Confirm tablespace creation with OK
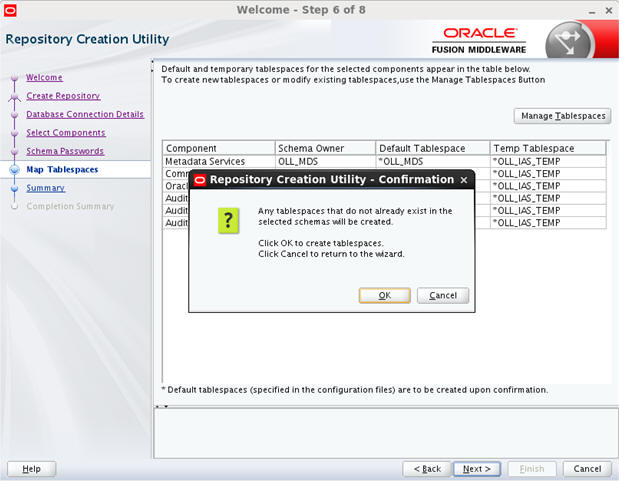 coord(385,295)
